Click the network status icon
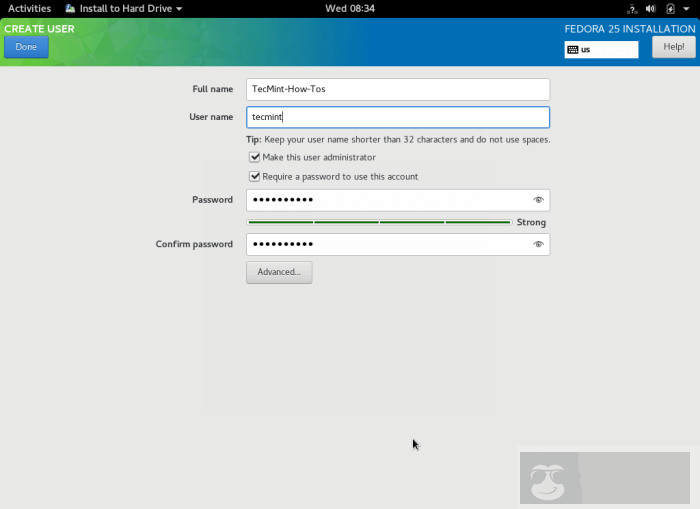 [632, 8]
